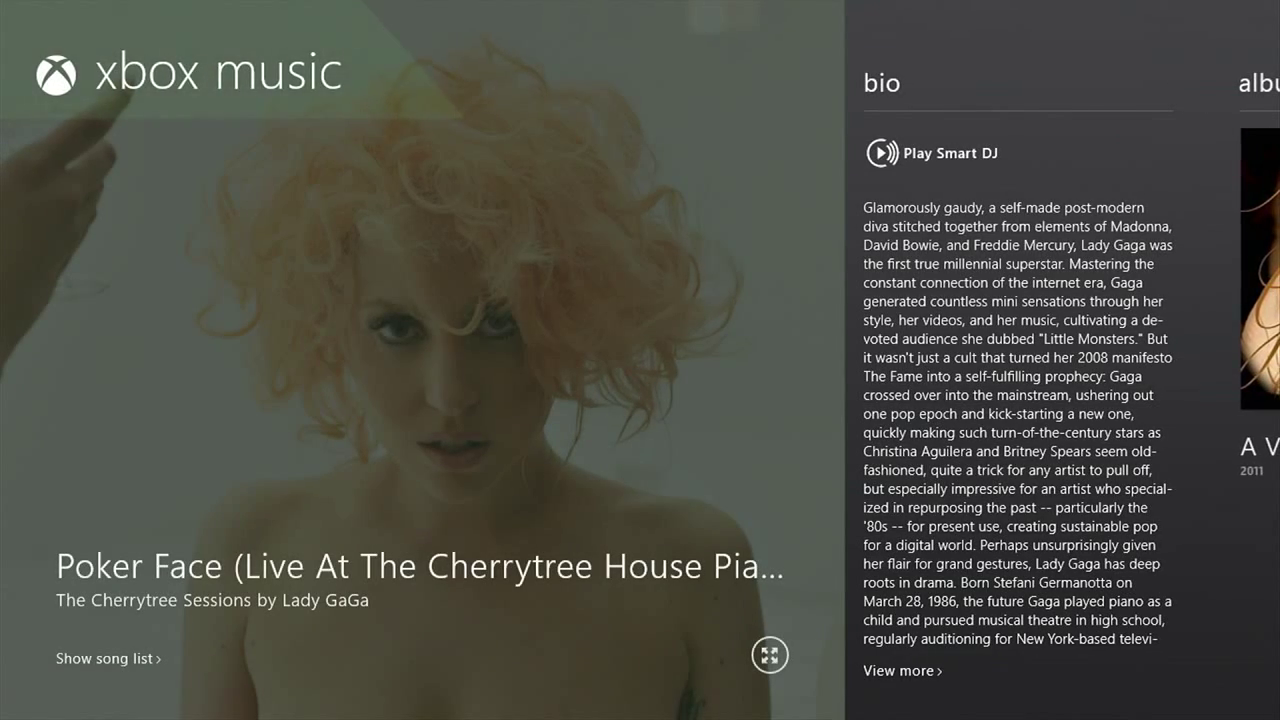Select the bio section header
Viewport: 1280px width, 720px height.
(x=882, y=83)
